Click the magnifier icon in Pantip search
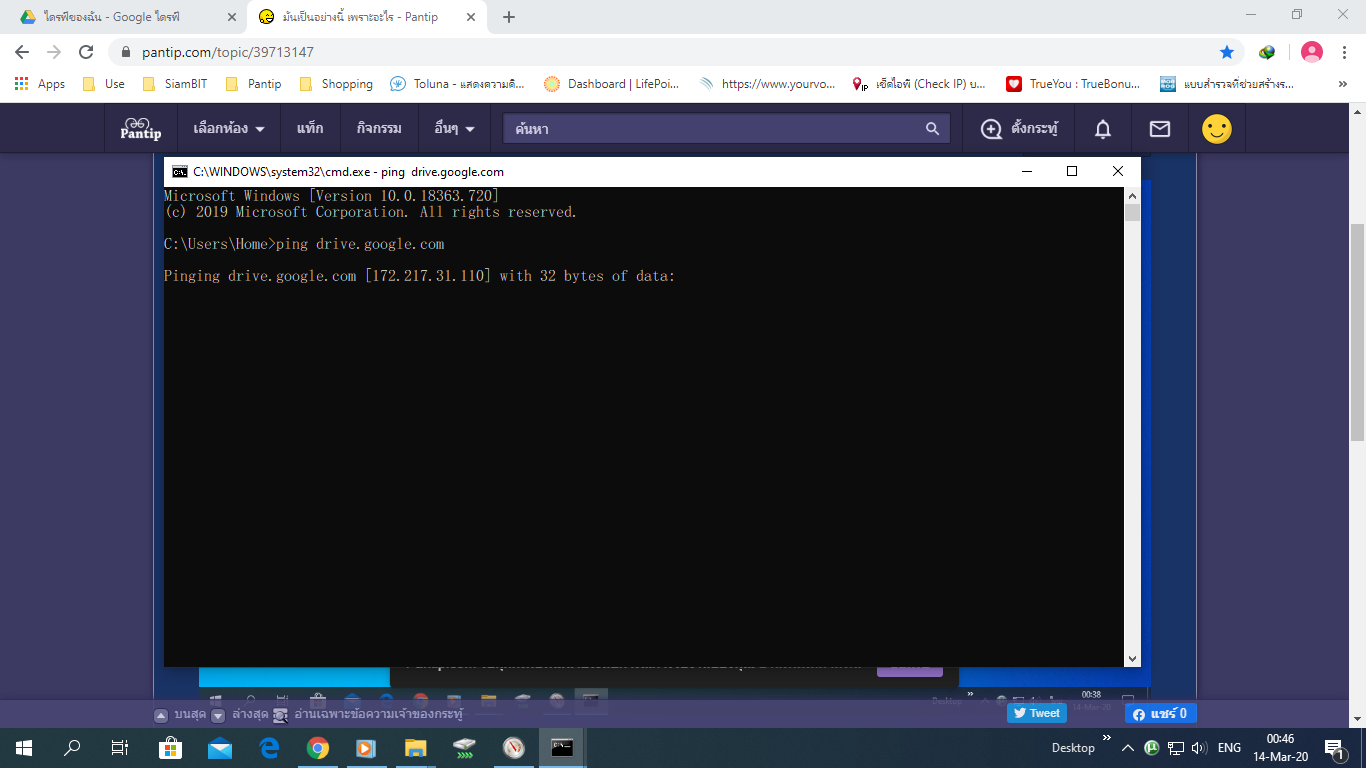 (932, 128)
